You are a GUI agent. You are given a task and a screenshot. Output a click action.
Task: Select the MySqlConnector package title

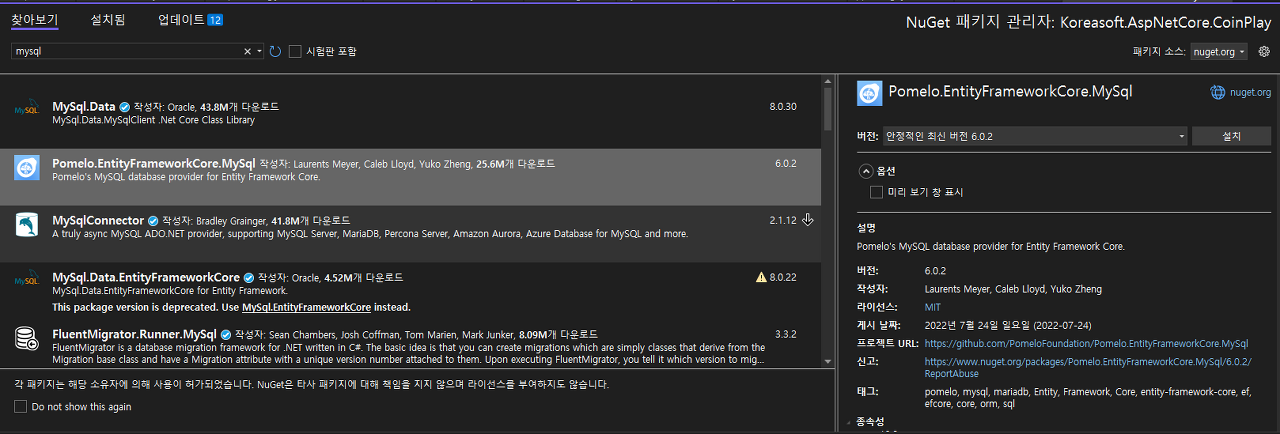(98, 220)
